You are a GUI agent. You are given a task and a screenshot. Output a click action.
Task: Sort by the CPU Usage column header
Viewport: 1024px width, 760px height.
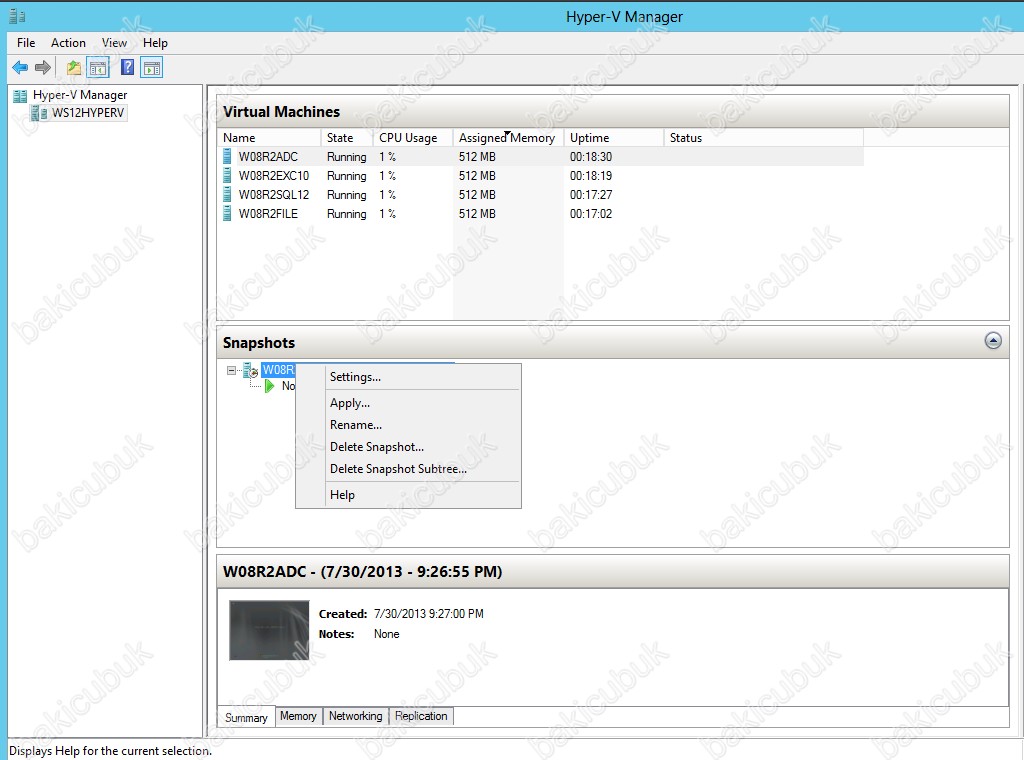[413, 138]
